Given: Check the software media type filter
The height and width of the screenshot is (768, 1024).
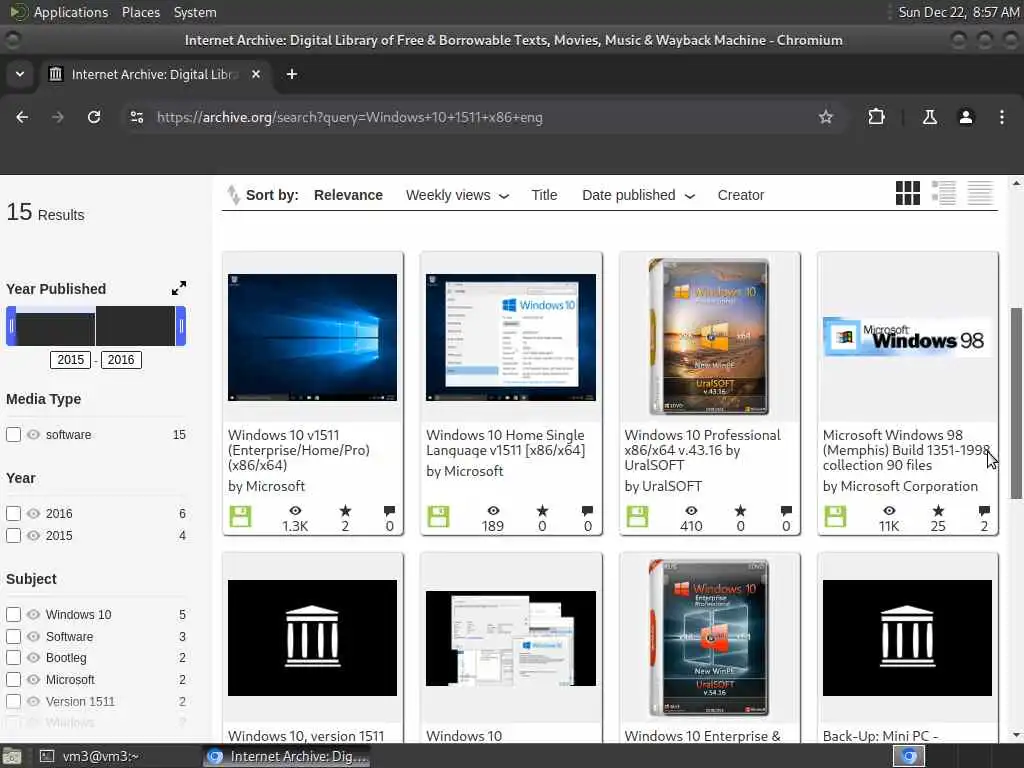Looking at the screenshot, I should (13, 435).
